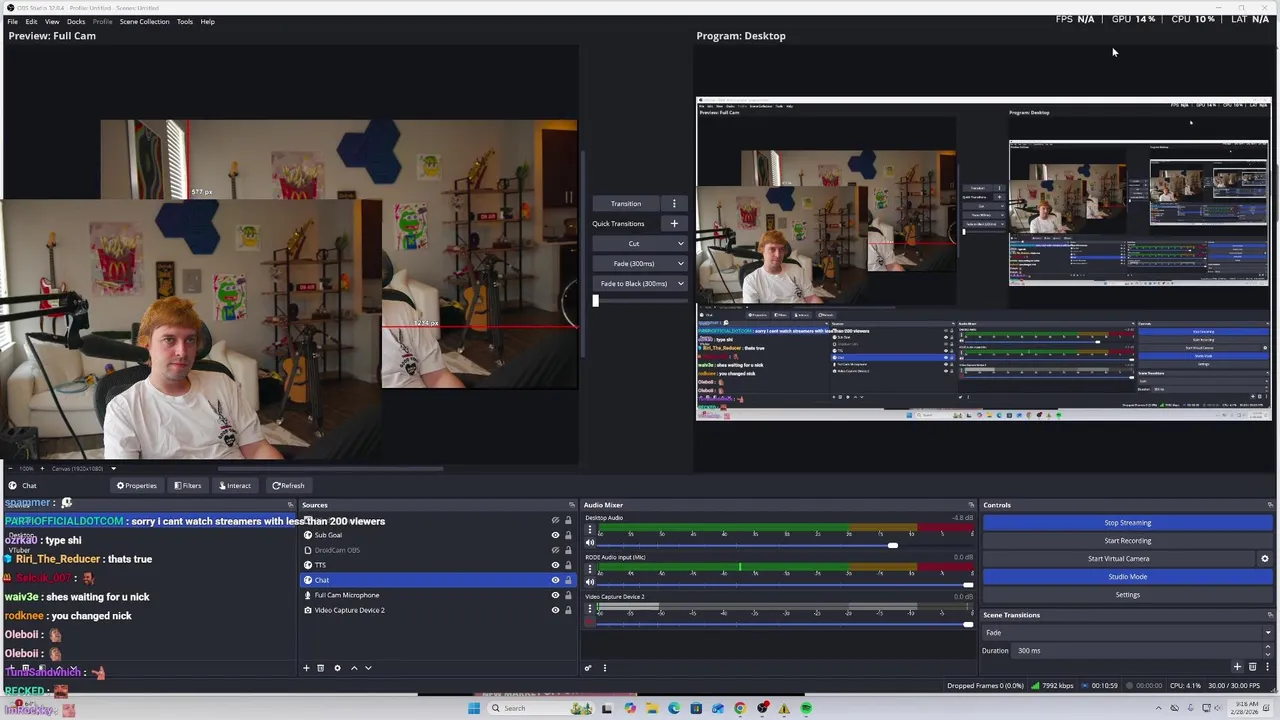This screenshot has width=1280, height=720.
Task: Open Properties for the Chat source
Action: 137,486
